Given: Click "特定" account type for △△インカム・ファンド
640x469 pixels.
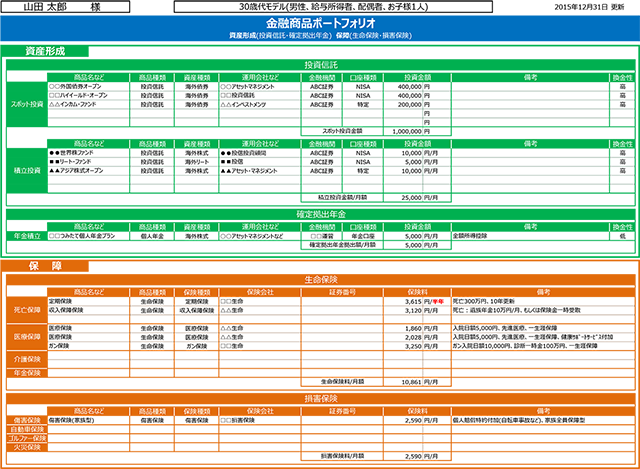Looking at the screenshot, I should (x=363, y=104).
